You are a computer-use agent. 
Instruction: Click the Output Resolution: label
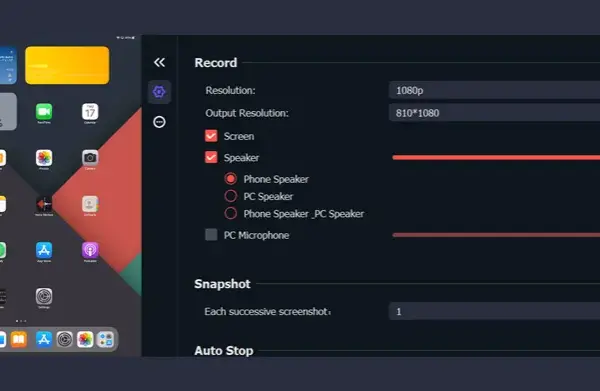(x=247, y=113)
